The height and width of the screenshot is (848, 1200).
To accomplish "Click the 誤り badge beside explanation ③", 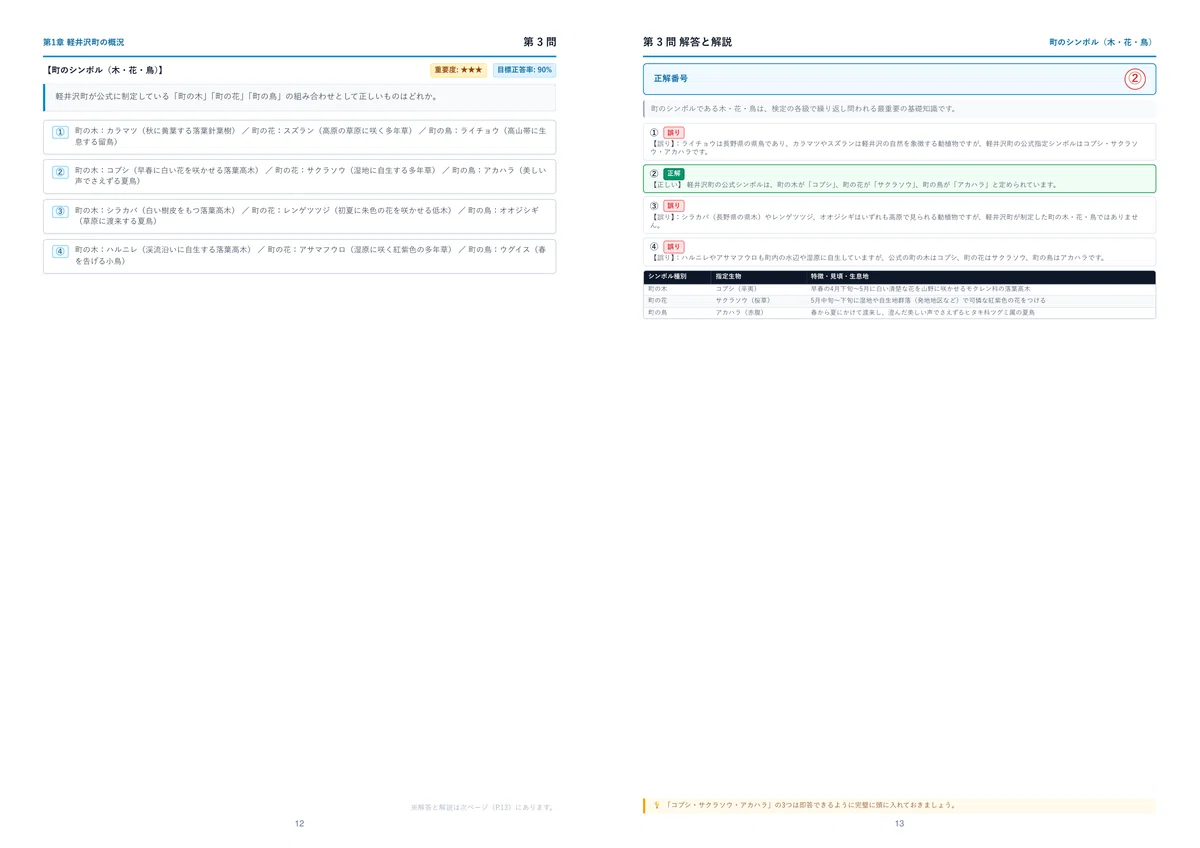I will tap(673, 206).
